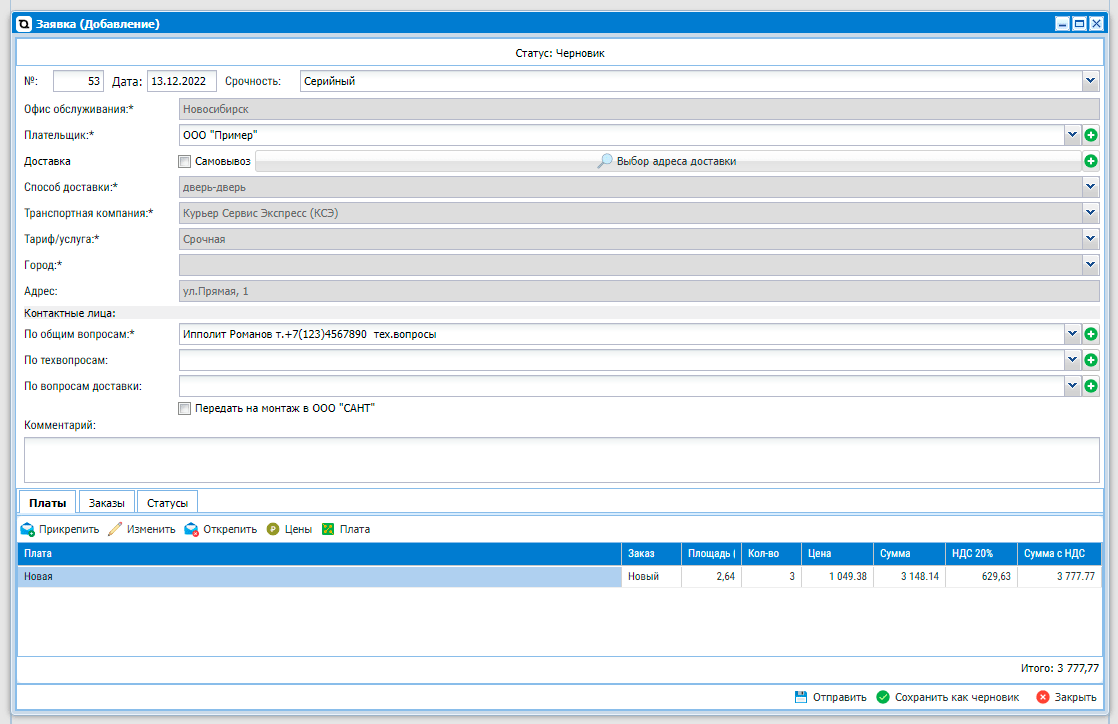Click the Прикрепить attach icon
Image resolution: width=1118 pixels, height=724 pixels.
point(28,529)
